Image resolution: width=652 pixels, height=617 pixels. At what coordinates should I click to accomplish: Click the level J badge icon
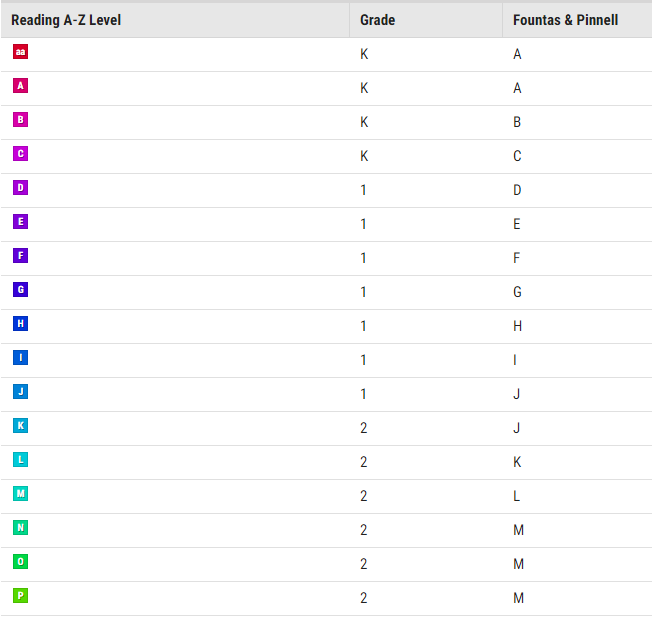click(20, 392)
